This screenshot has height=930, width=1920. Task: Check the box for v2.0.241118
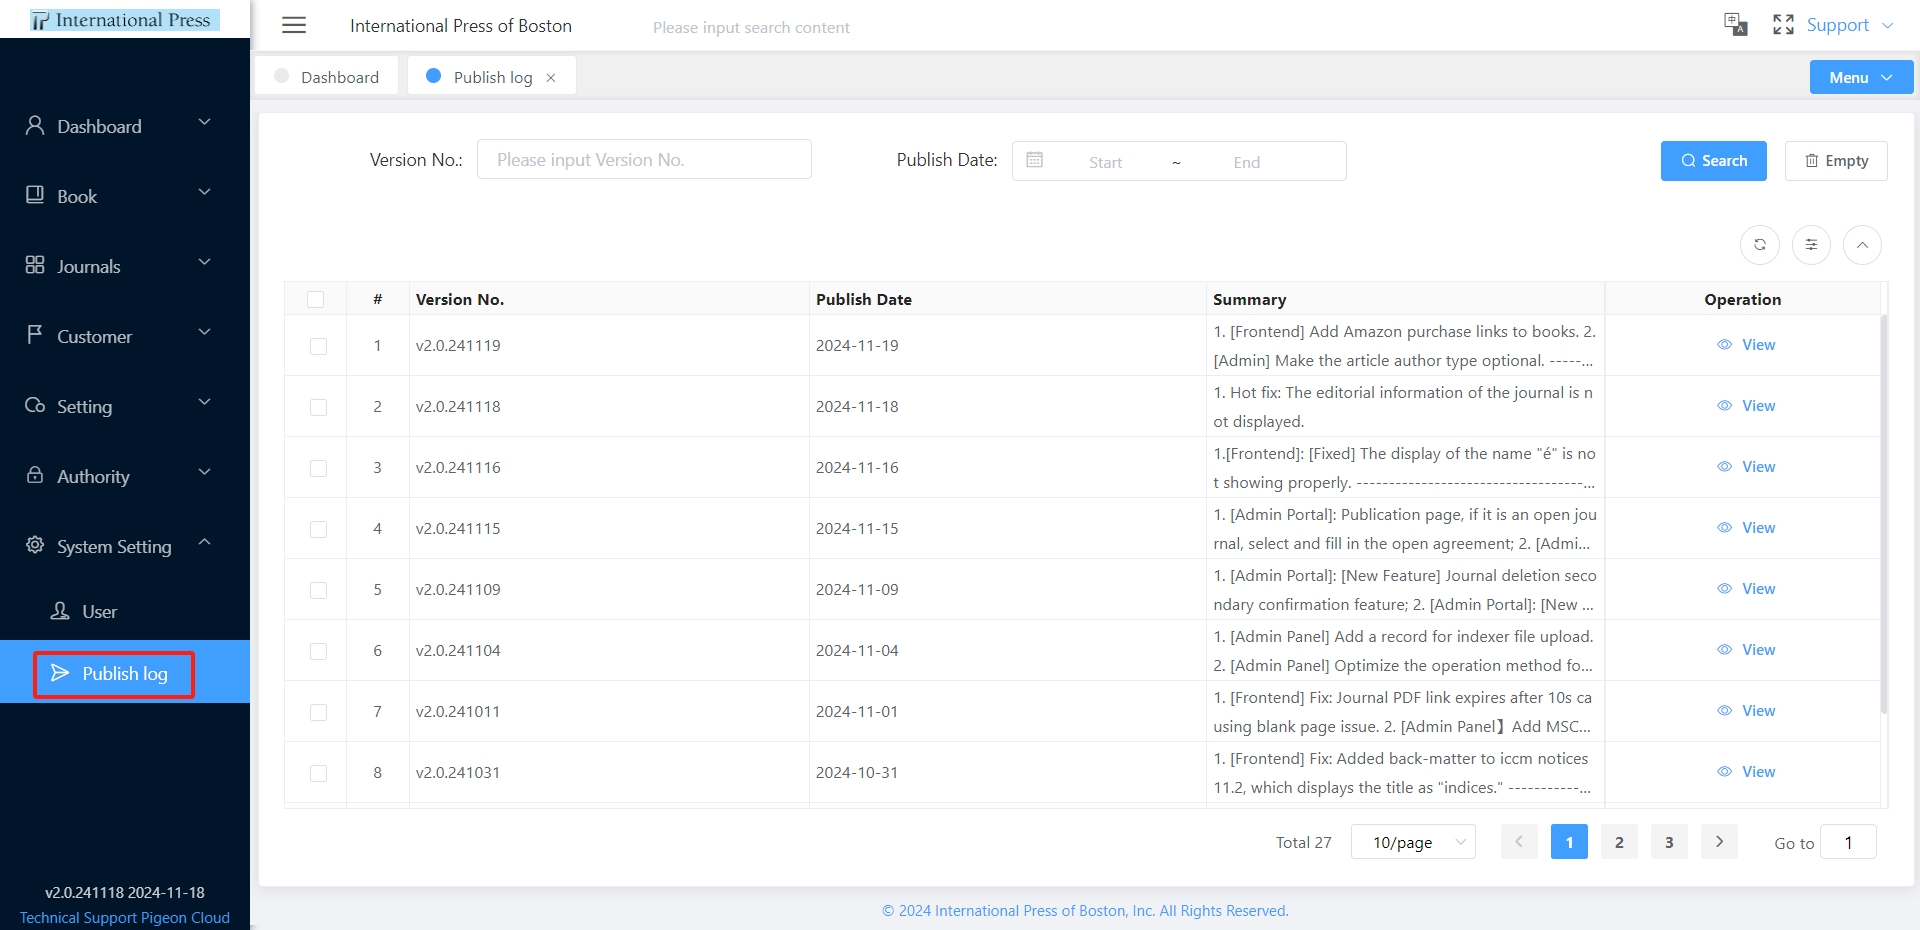click(318, 407)
